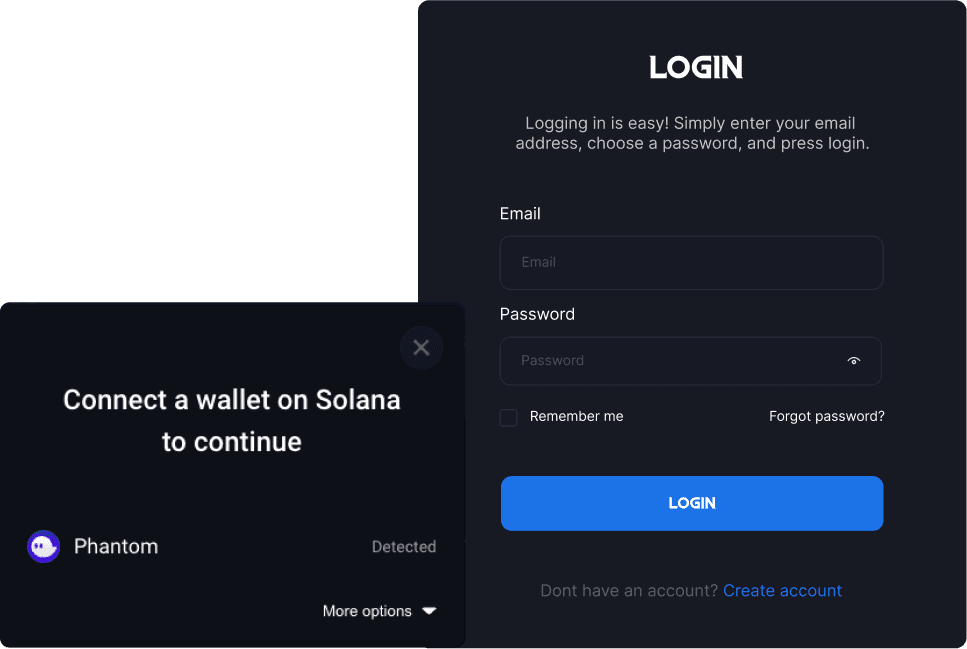Image resolution: width=967 pixels, height=649 pixels.
Task: Click the Password field label
Action: tap(537, 315)
